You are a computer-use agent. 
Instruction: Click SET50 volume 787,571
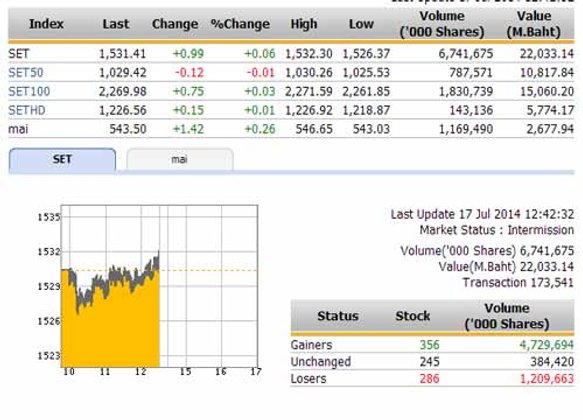pos(471,72)
